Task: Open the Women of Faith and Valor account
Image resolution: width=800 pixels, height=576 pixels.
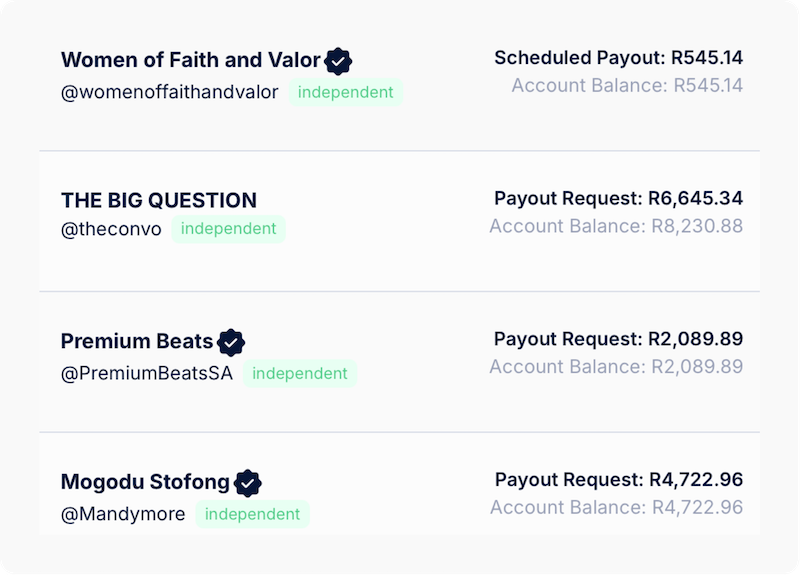Action: pyautogui.click(x=190, y=60)
